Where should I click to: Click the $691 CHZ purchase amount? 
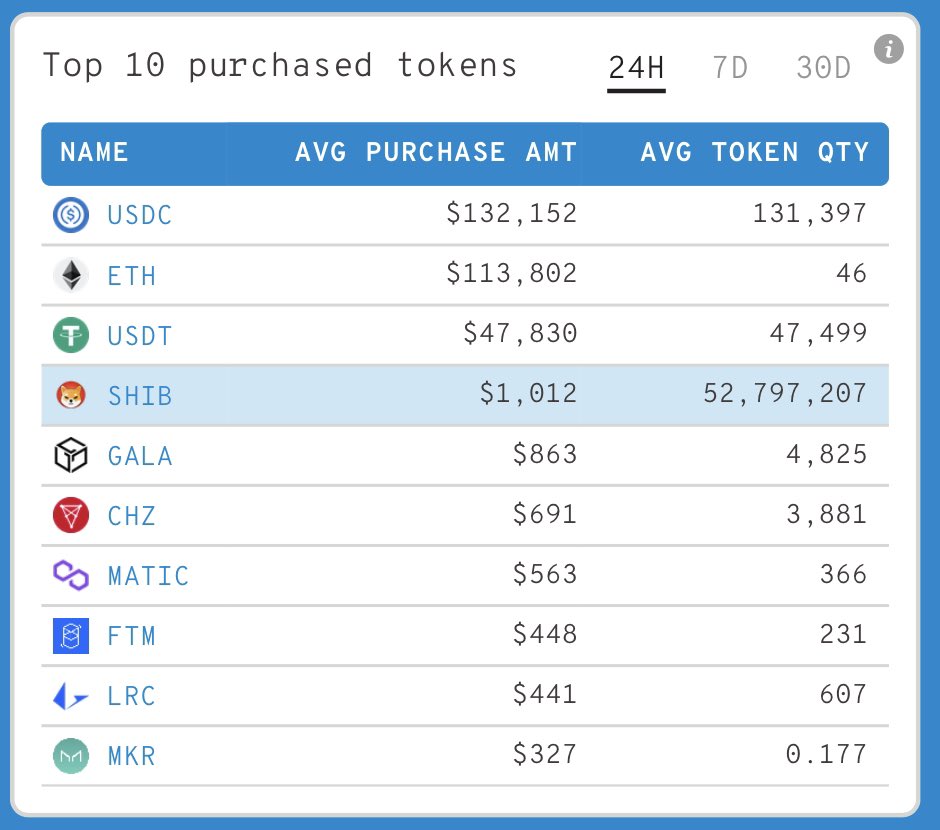click(x=544, y=514)
